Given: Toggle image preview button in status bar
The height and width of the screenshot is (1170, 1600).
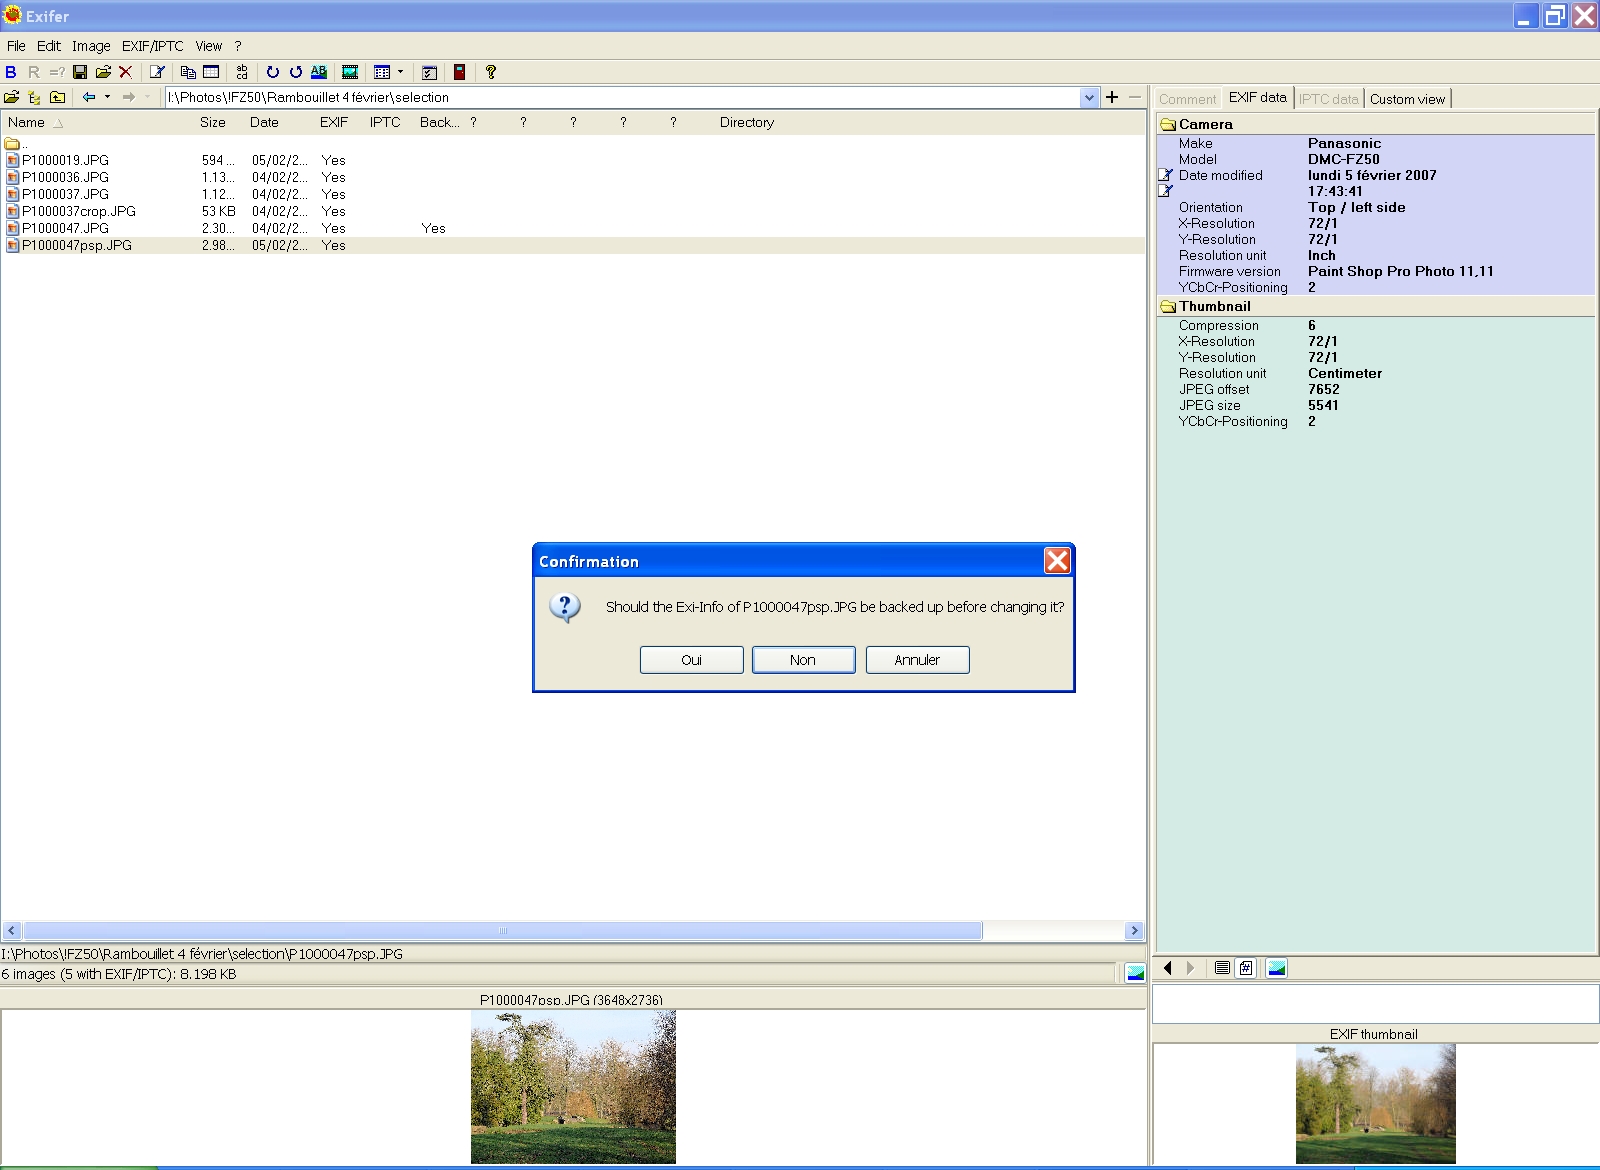Looking at the screenshot, I should point(1135,973).
